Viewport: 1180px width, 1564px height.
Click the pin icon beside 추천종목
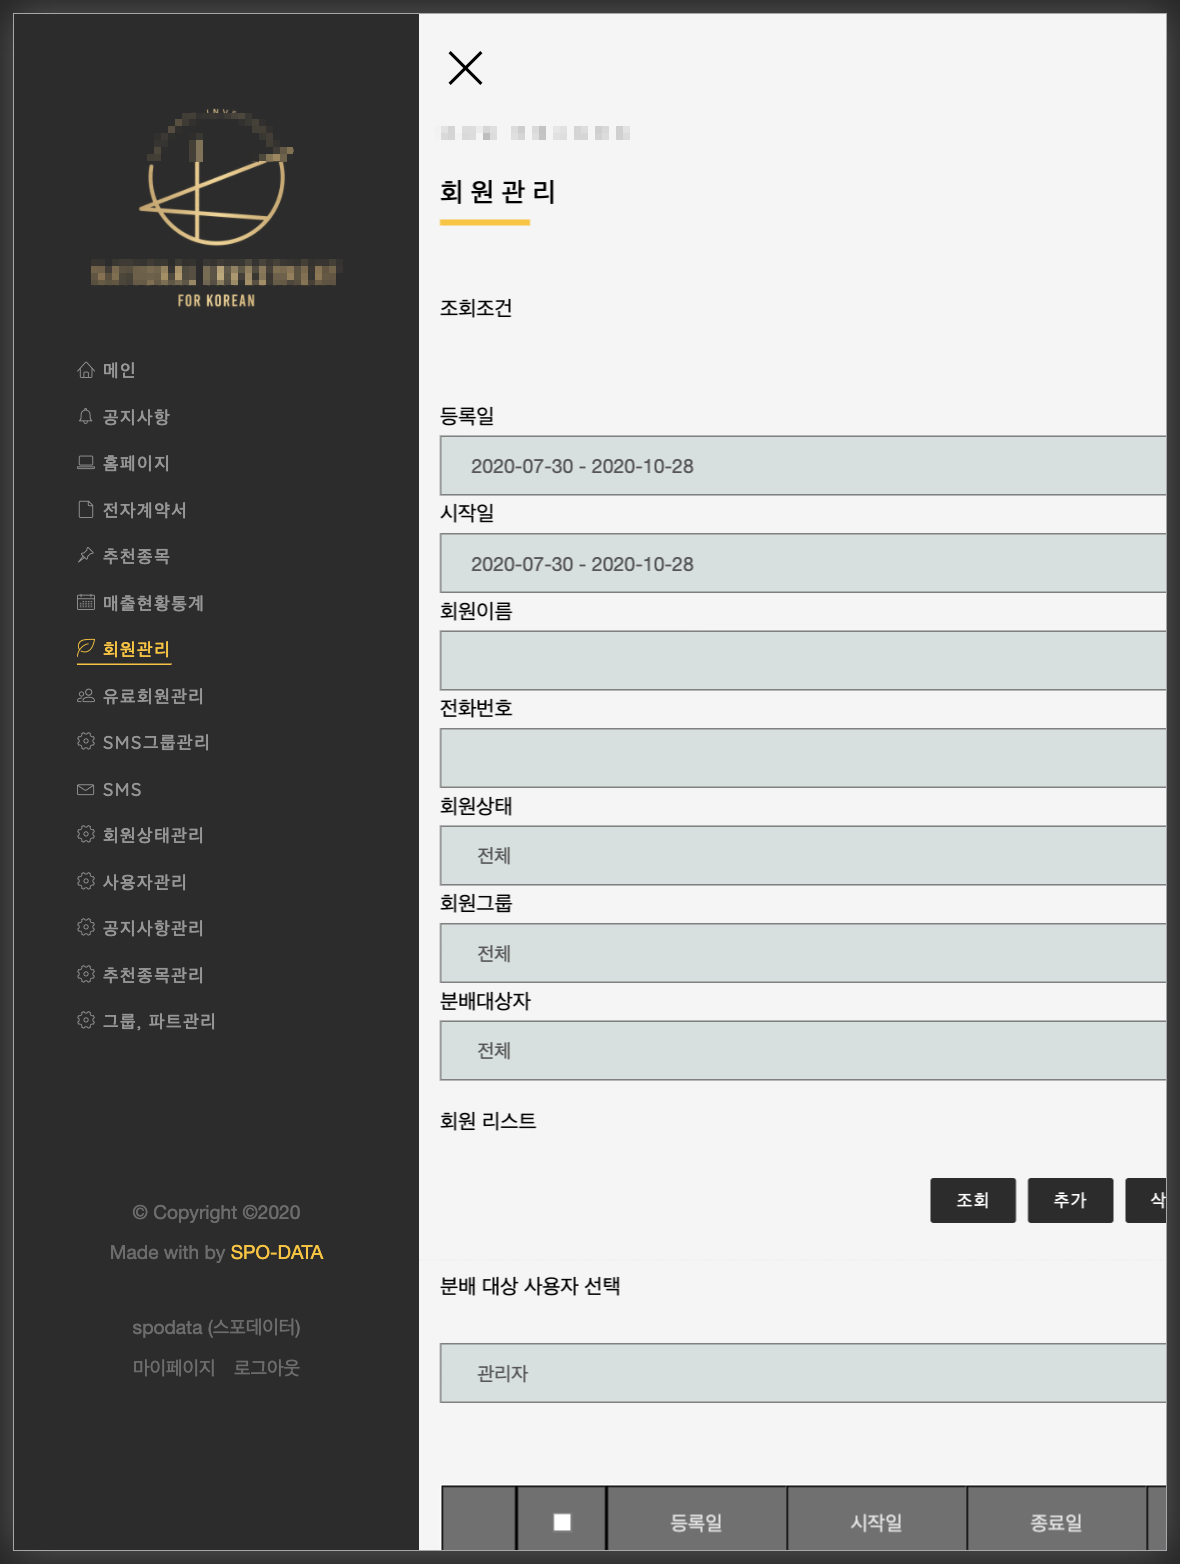coord(86,556)
